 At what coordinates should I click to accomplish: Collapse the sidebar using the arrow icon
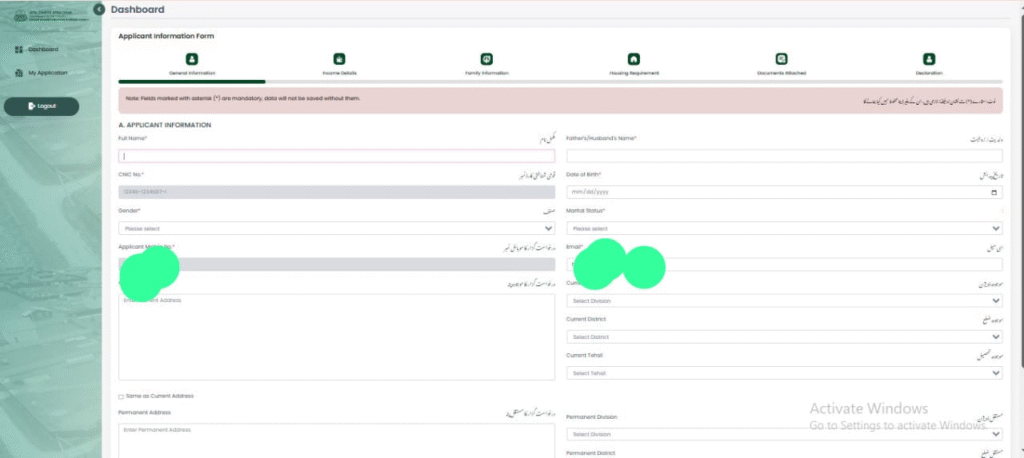click(98, 9)
